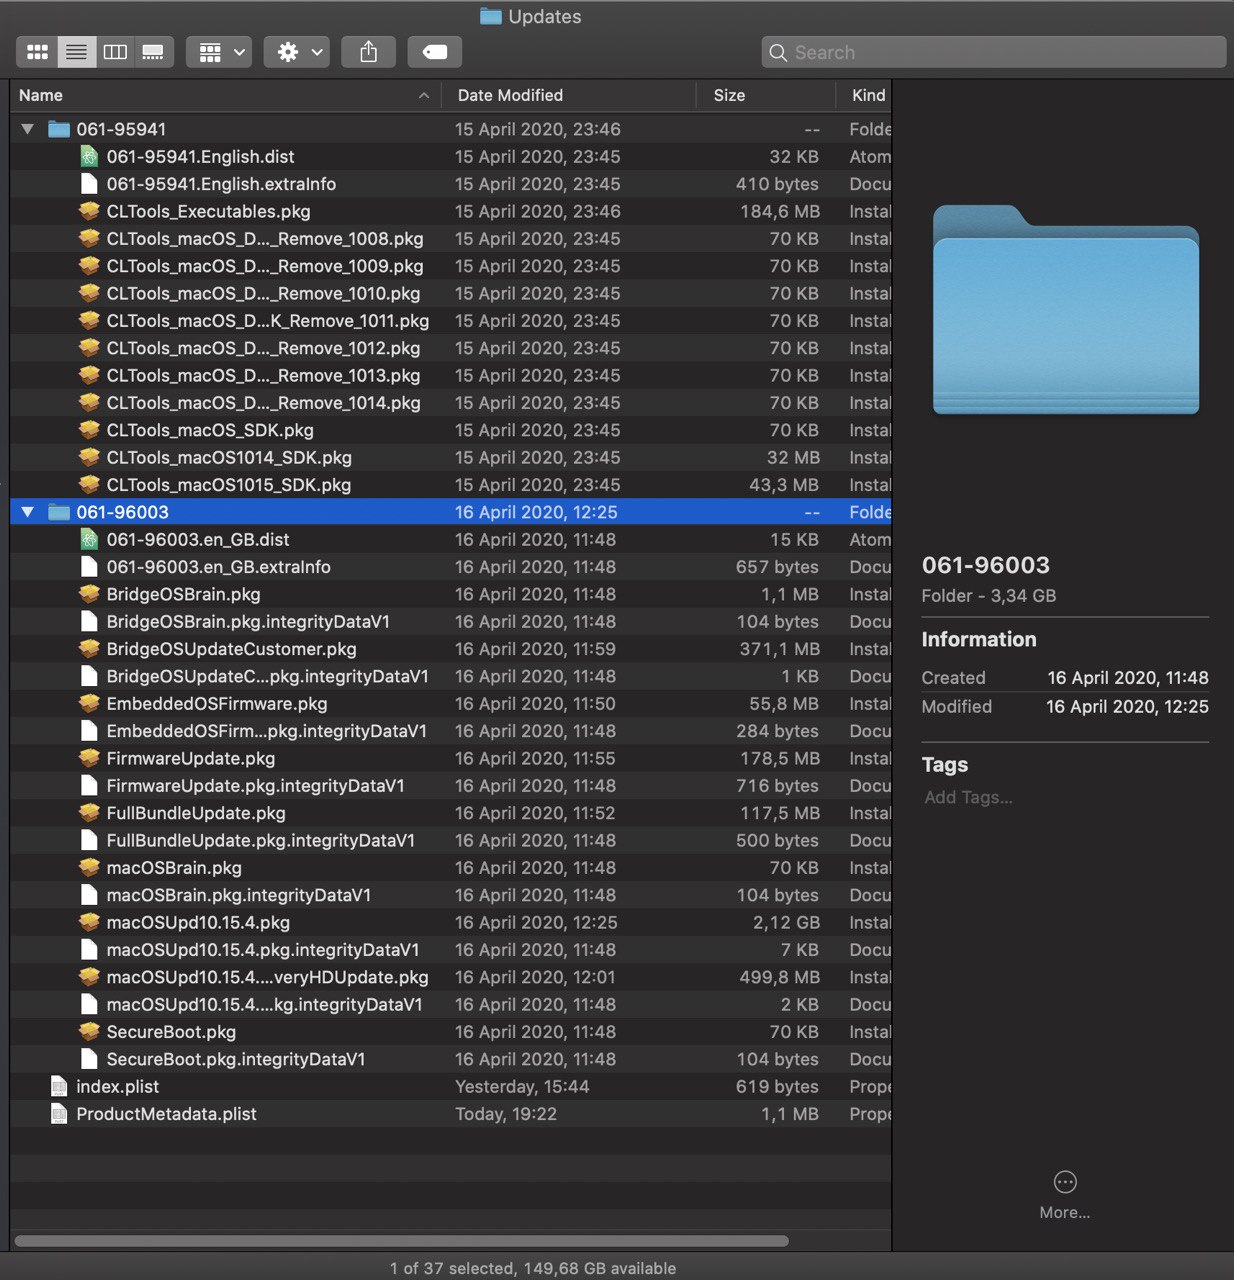This screenshot has width=1234, height=1280.
Task: Select the index.plist file icon
Action: (x=59, y=1086)
